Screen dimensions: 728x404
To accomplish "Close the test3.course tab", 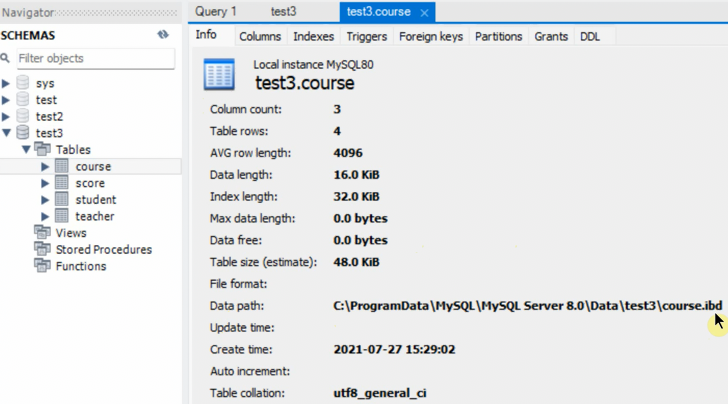I will pyautogui.click(x=424, y=13).
